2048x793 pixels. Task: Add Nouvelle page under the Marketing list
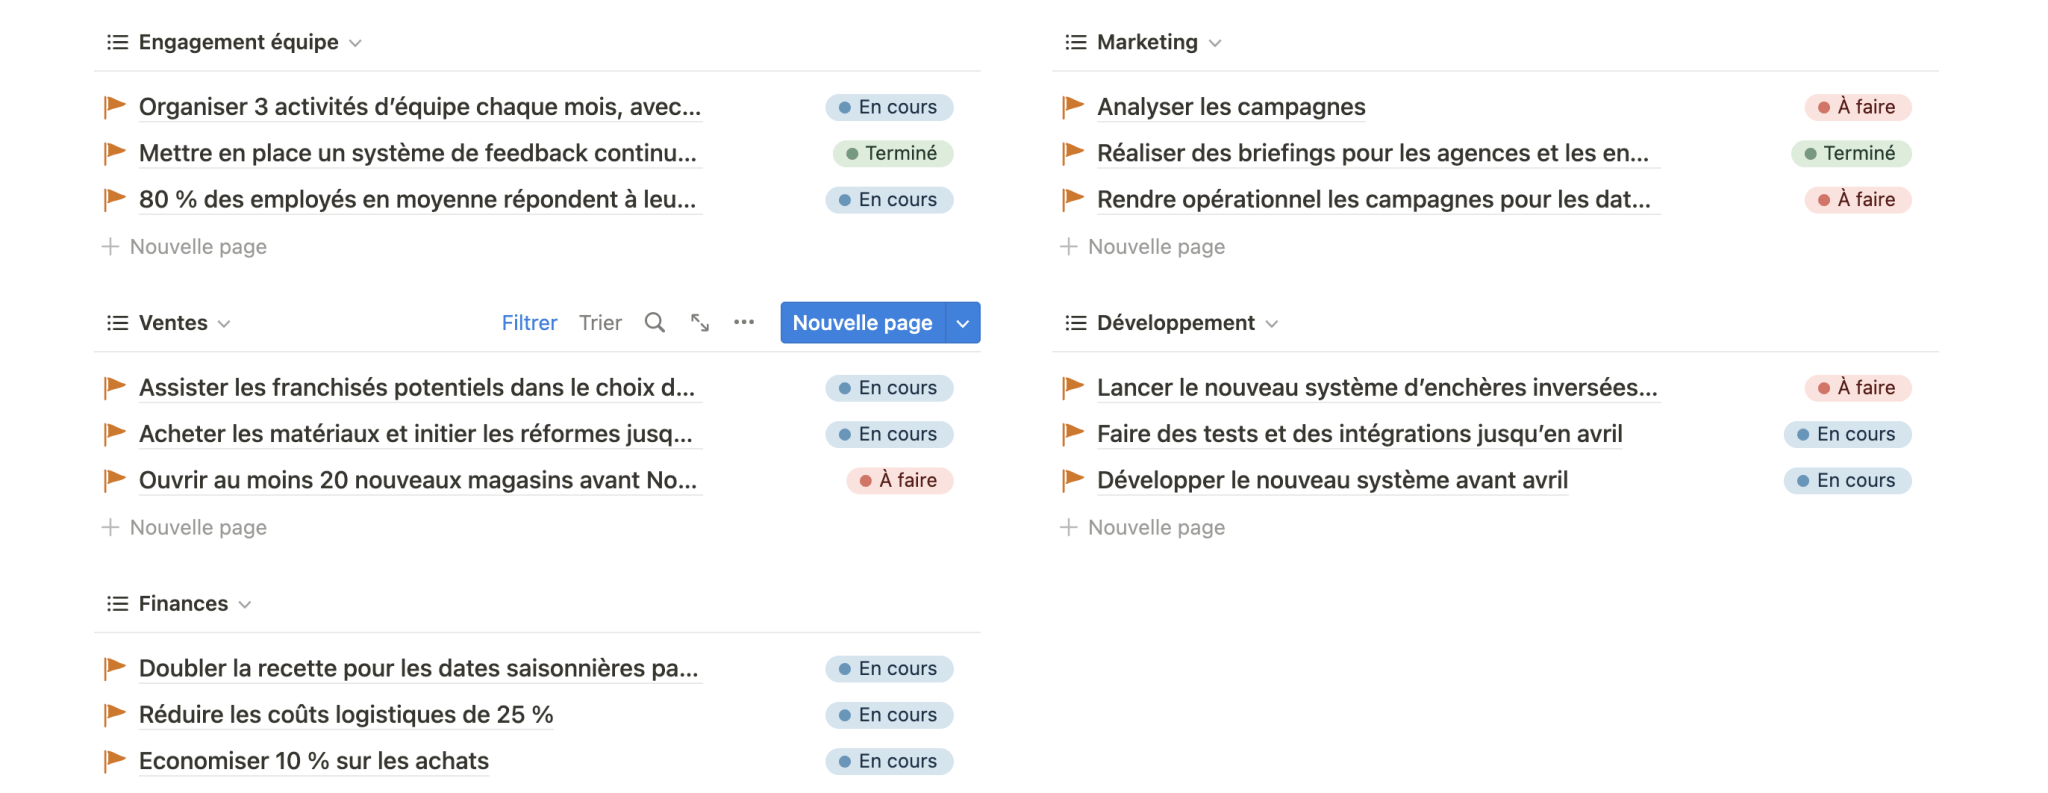tap(1155, 247)
